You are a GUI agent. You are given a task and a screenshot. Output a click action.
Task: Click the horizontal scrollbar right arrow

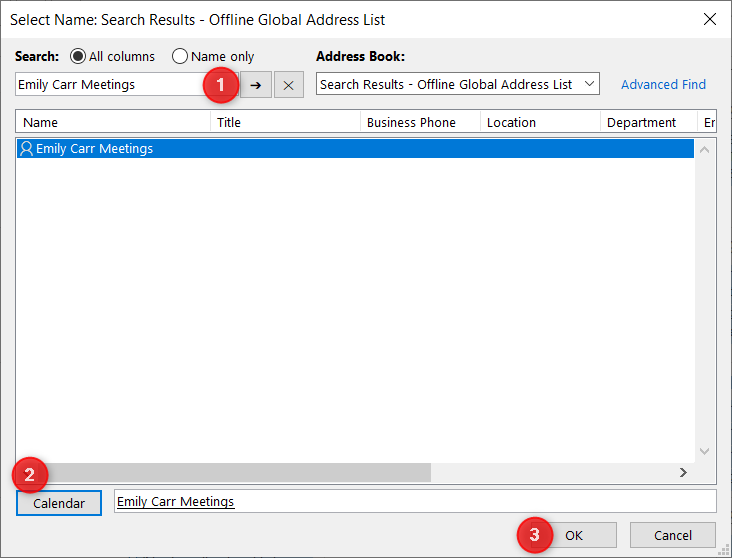683,473
